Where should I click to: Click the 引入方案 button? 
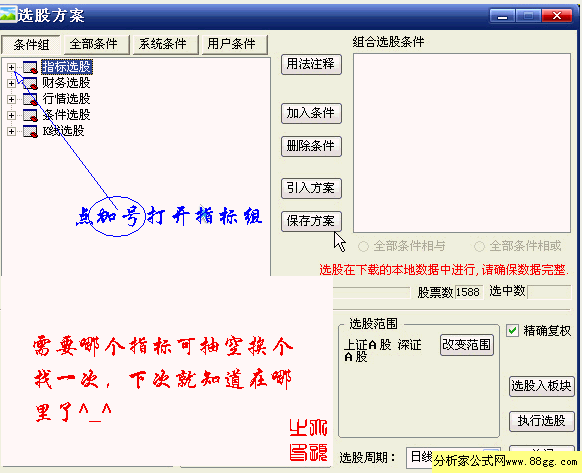click(311, 188)
